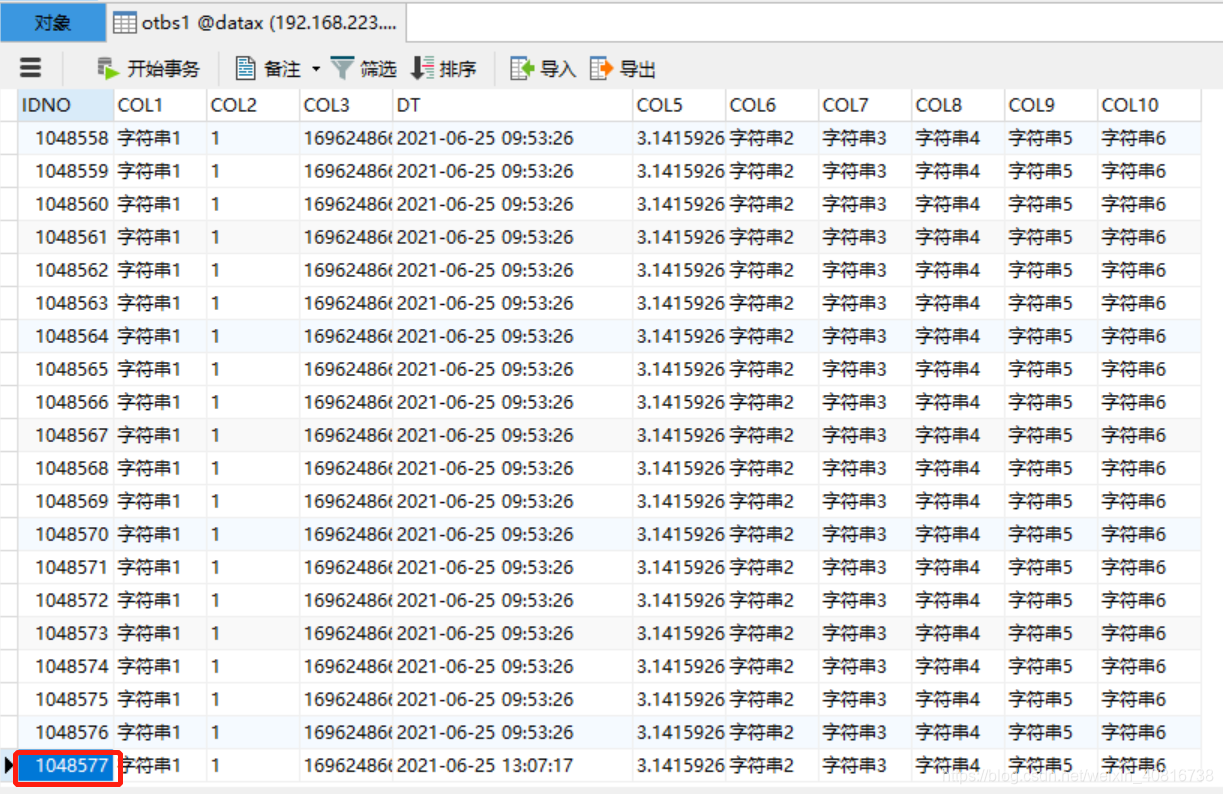
Task: Select the cell with IDNO 1048575
Action: coord(66,699)
